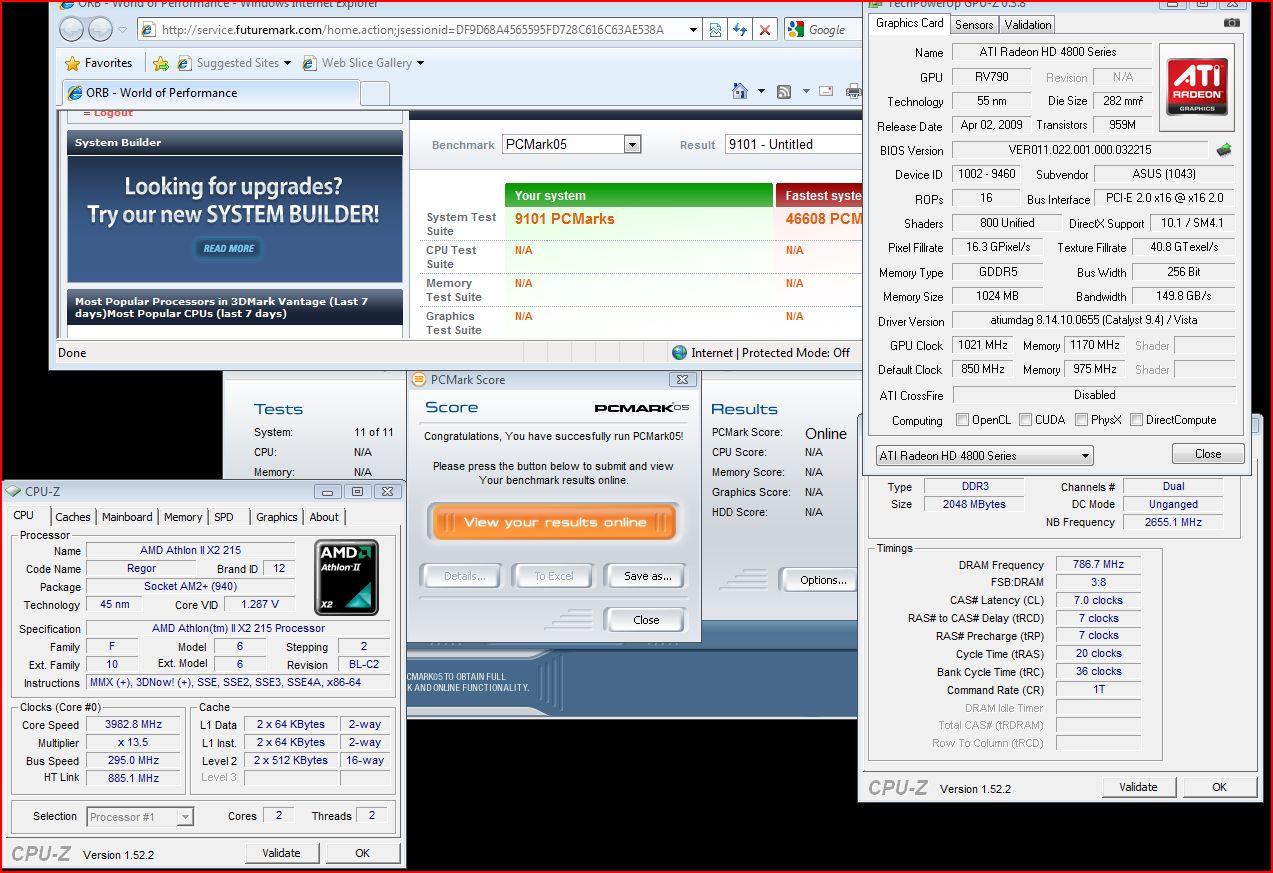Screen dimensions: 1273x873
Task: Open the About tab in CPU-Z
Action: tap(324, 517)
